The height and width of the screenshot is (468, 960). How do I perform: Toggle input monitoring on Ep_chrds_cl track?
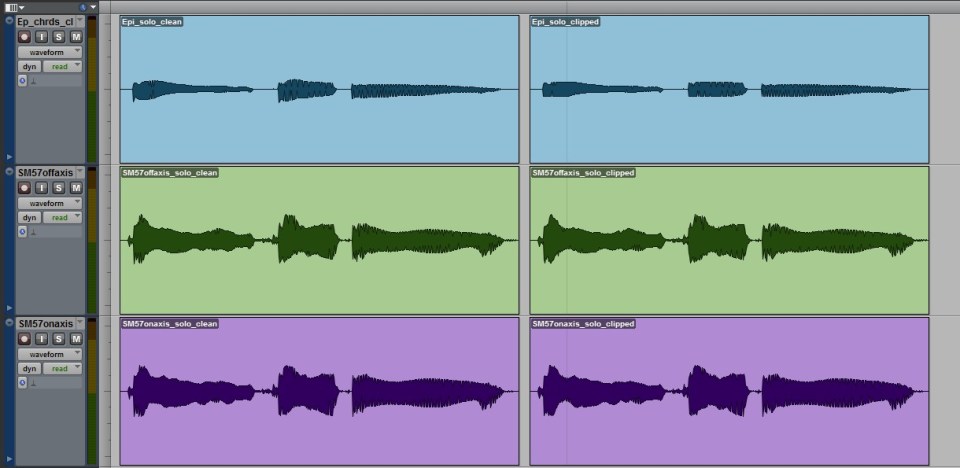42,37
